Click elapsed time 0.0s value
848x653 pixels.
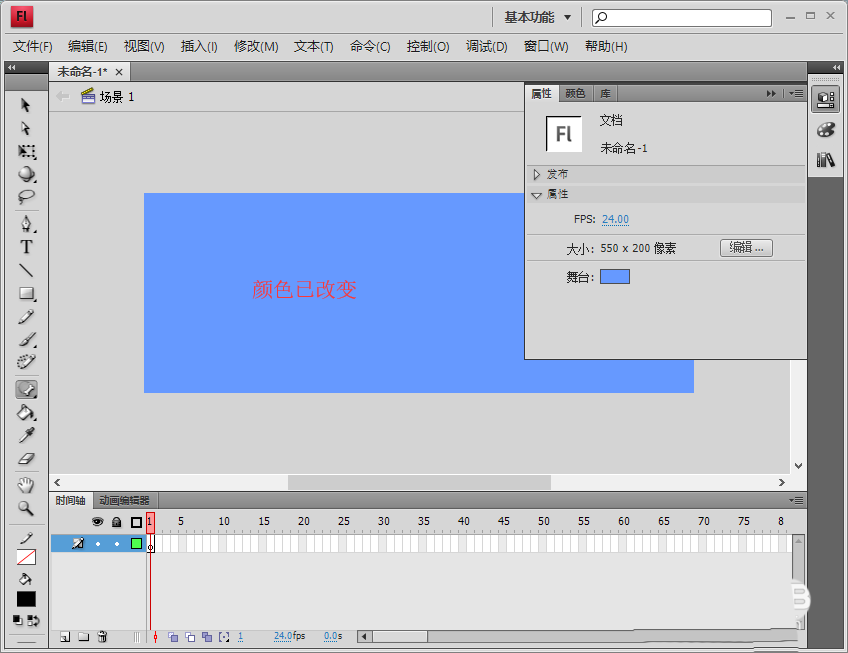tap(333, 636)
